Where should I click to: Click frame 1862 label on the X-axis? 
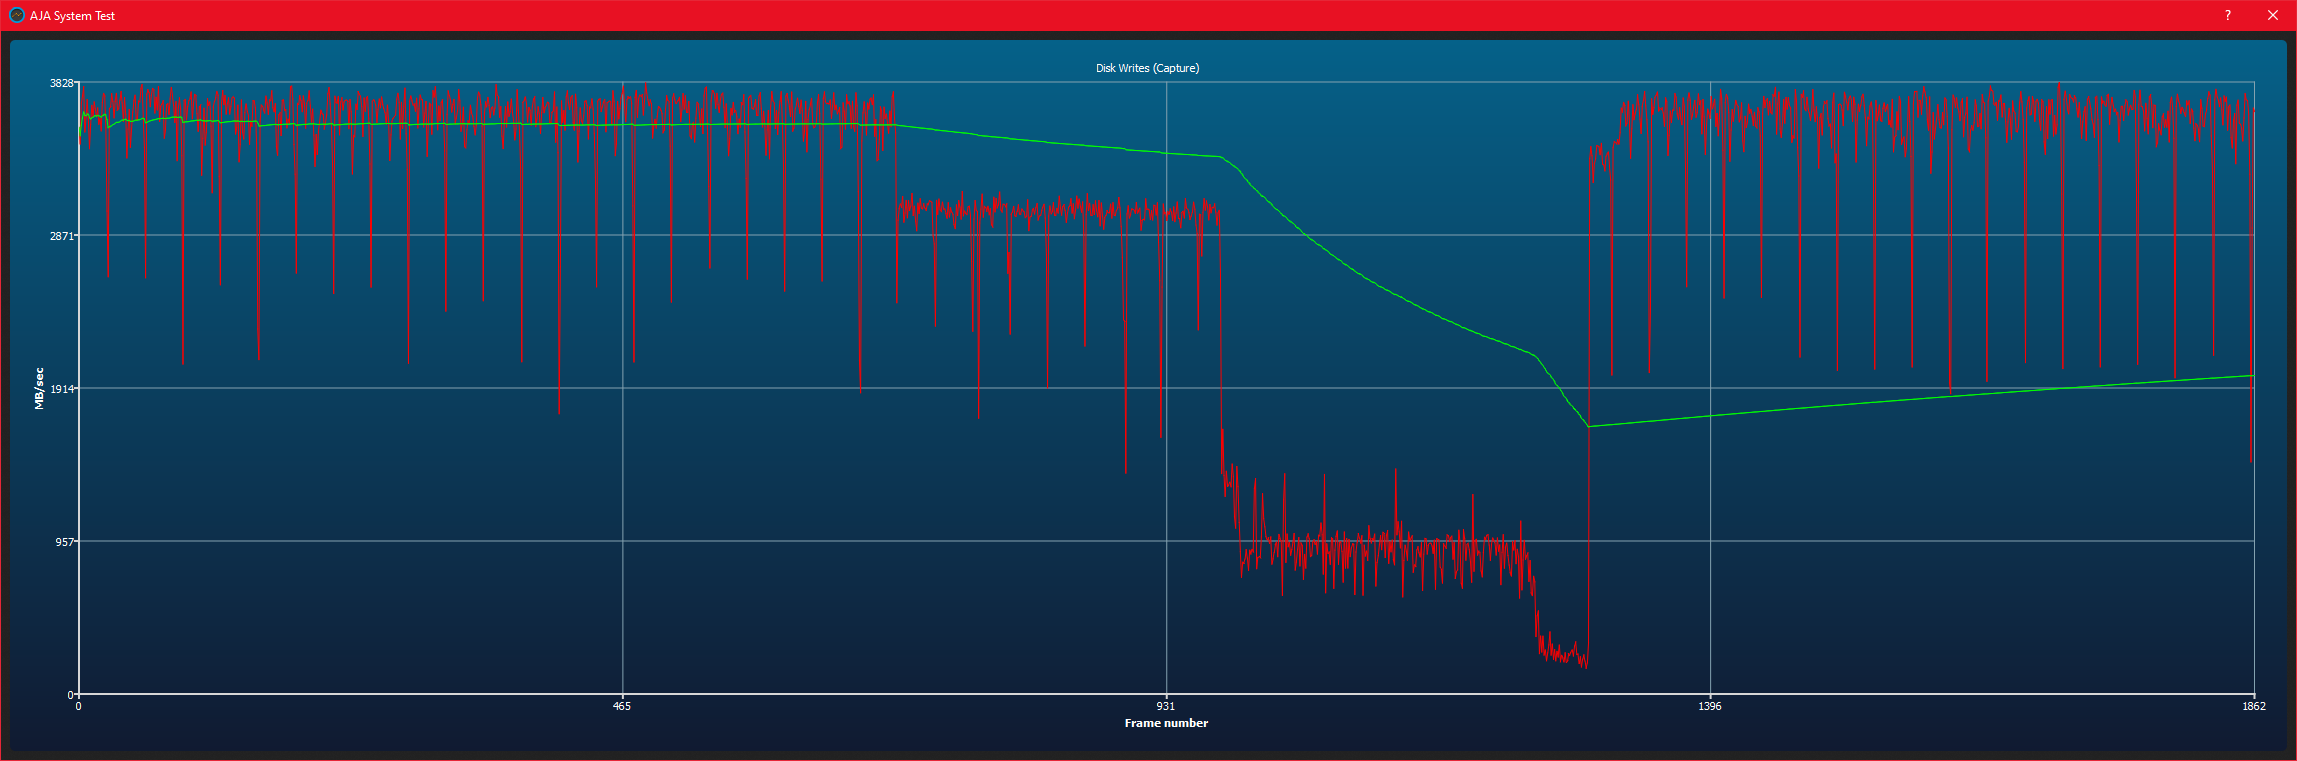tap(2253, 706)
